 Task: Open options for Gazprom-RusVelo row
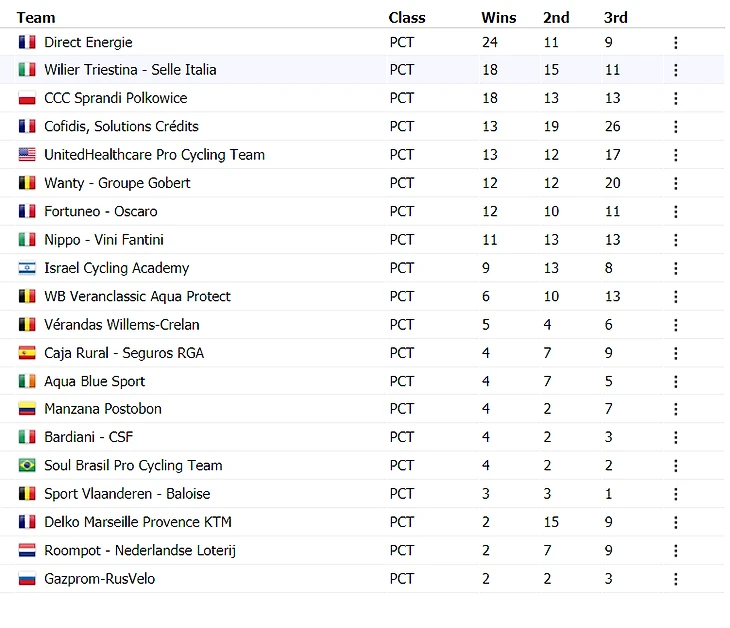pyautogui.click(x=676, y=579)
